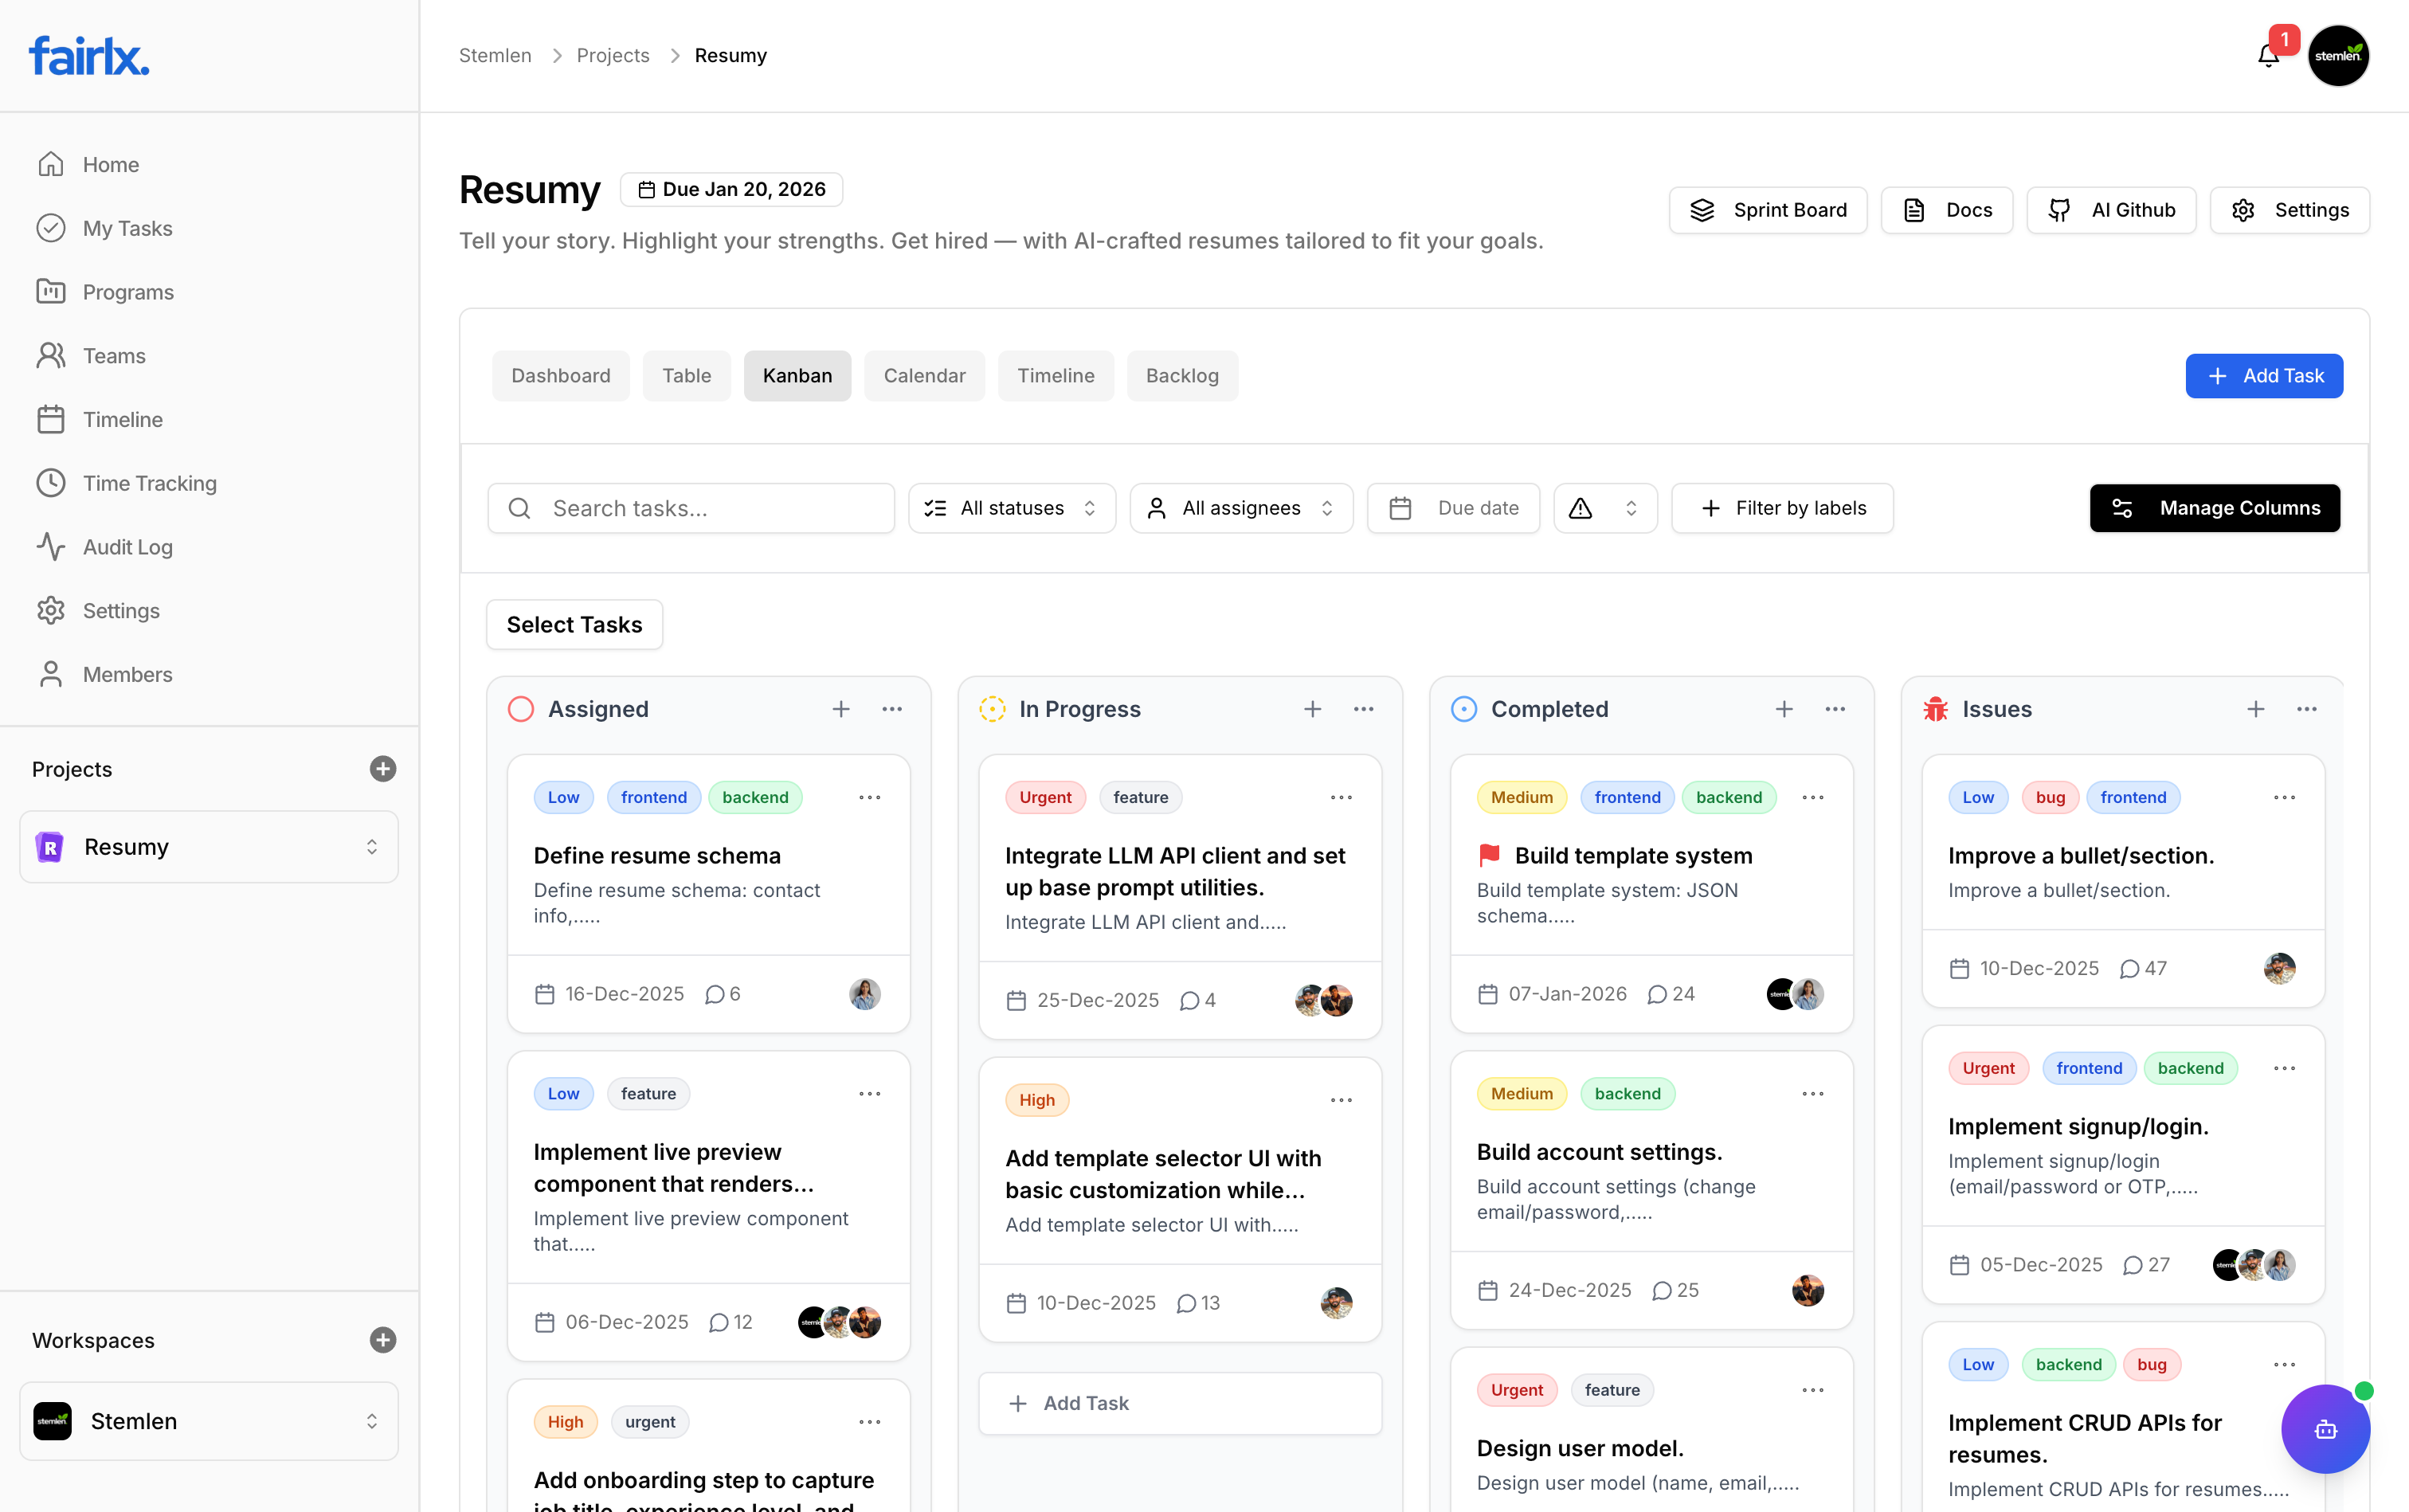Image resolution: width=2409 pixels, height=1512 pixels.
Task: Open the purple AI assistant floating button
Action: click(2325, 1429)
